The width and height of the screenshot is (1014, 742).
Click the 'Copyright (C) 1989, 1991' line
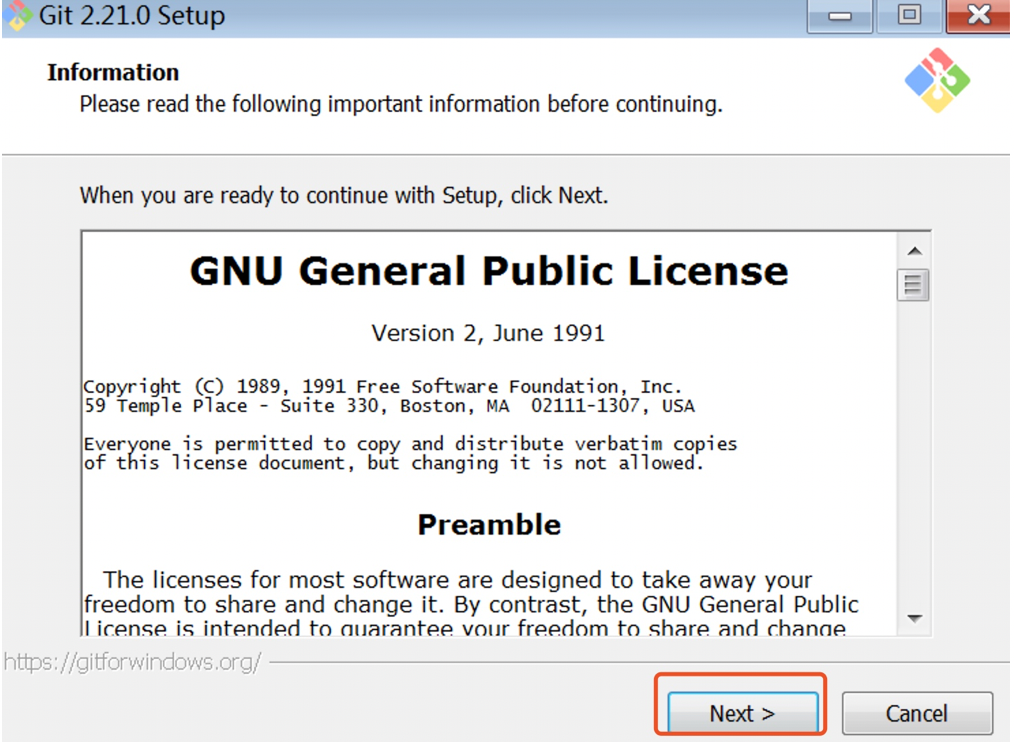(x=382, y=387)
